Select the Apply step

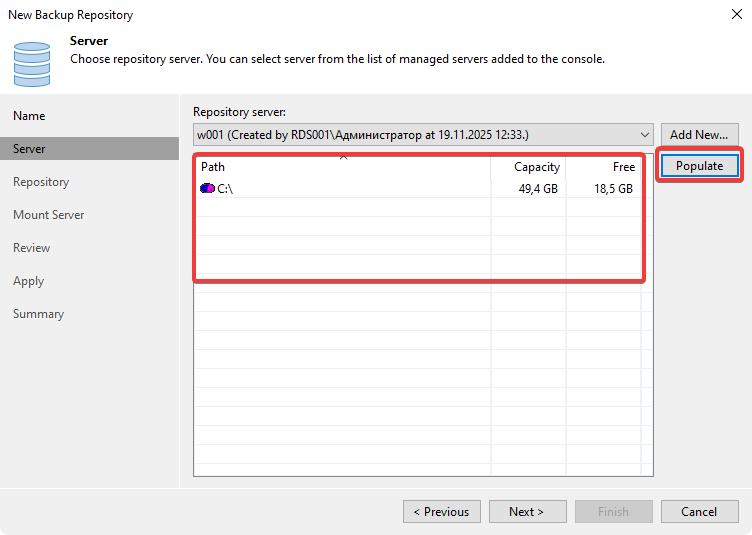pos(28,281)
